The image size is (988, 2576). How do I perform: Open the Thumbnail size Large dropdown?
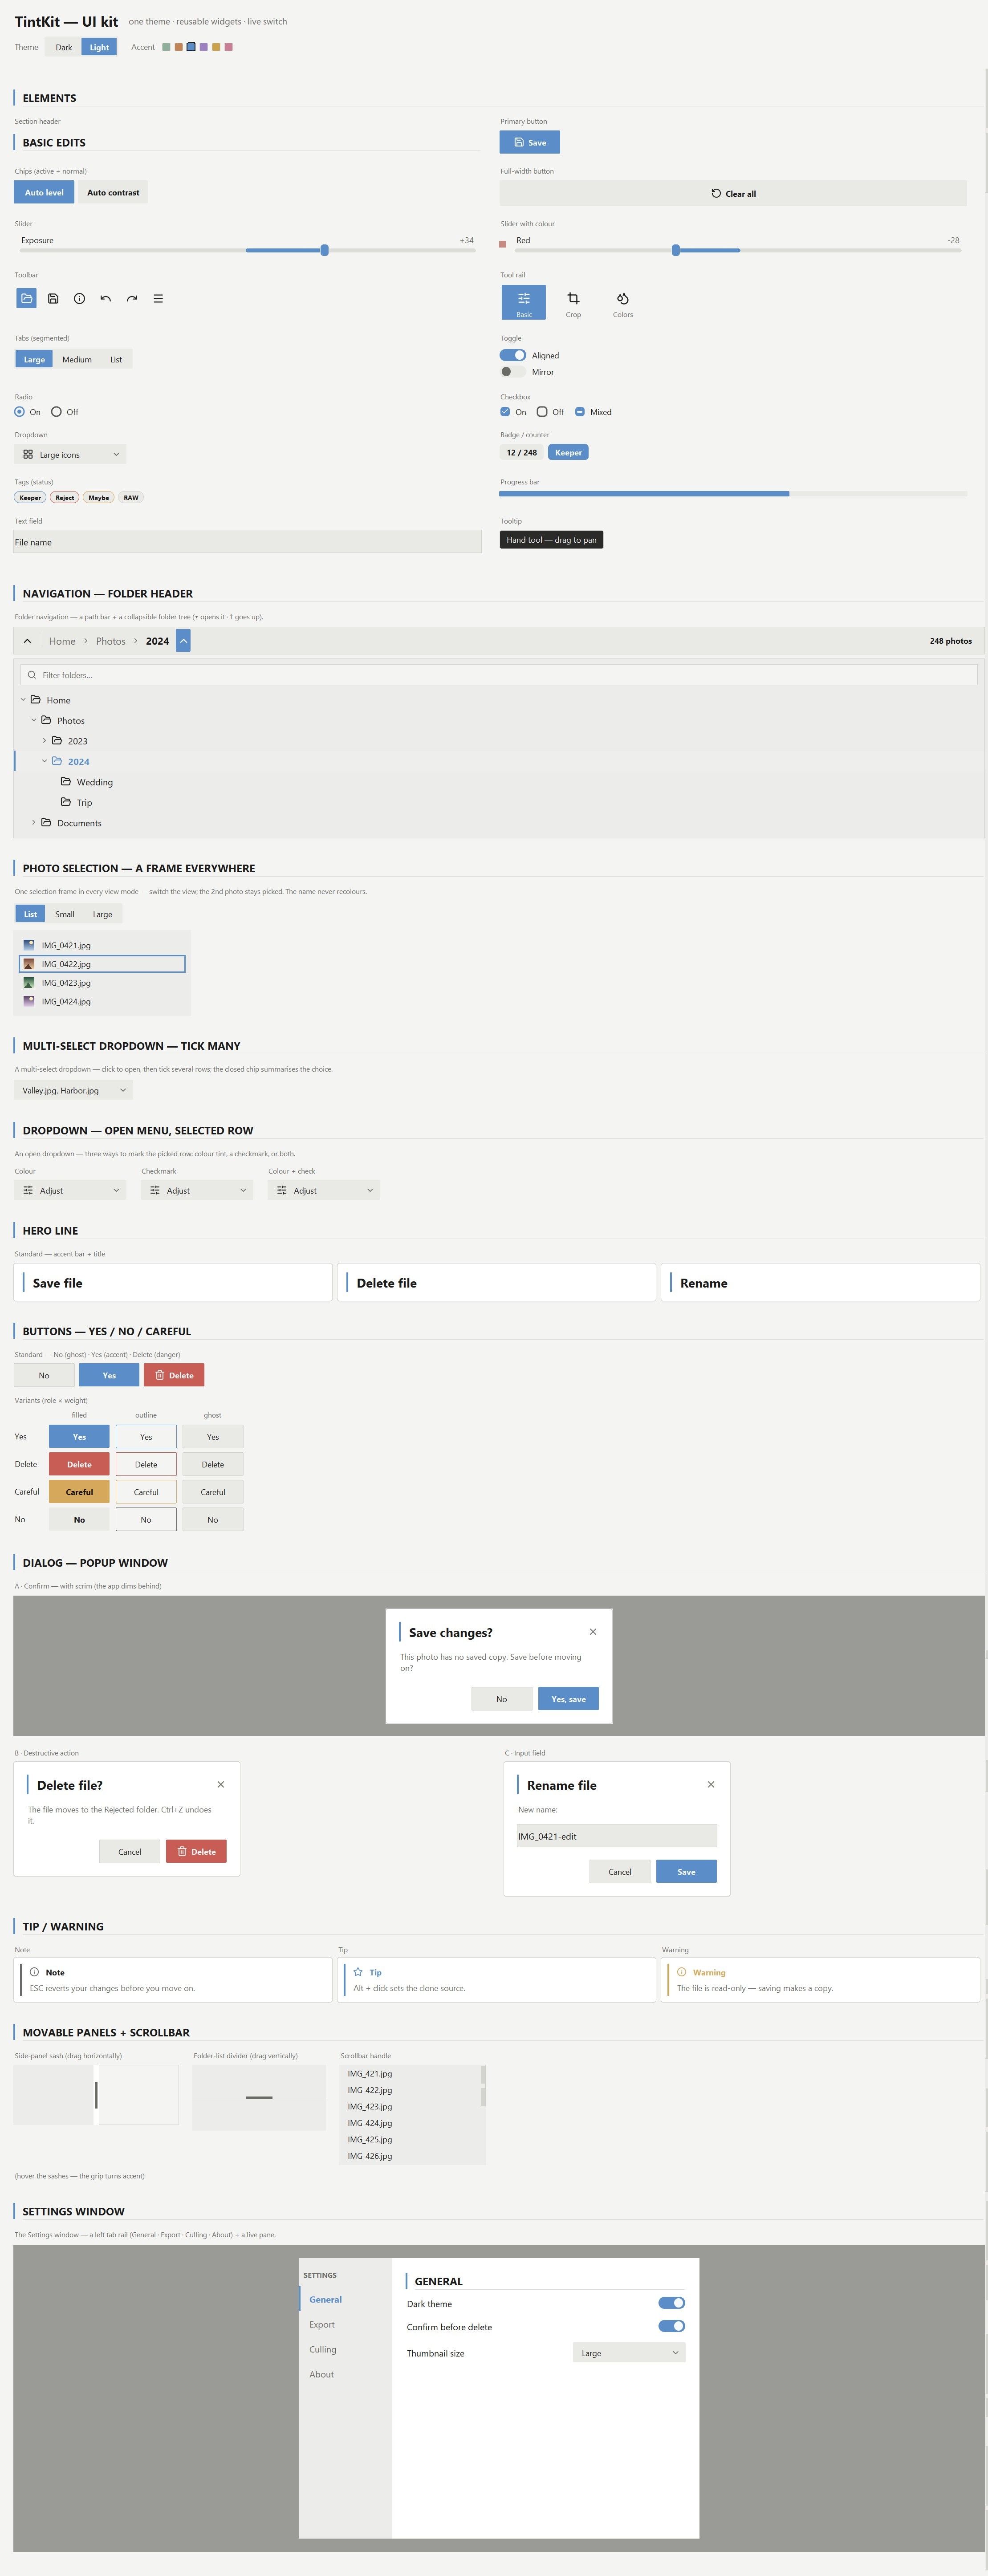629,2352
